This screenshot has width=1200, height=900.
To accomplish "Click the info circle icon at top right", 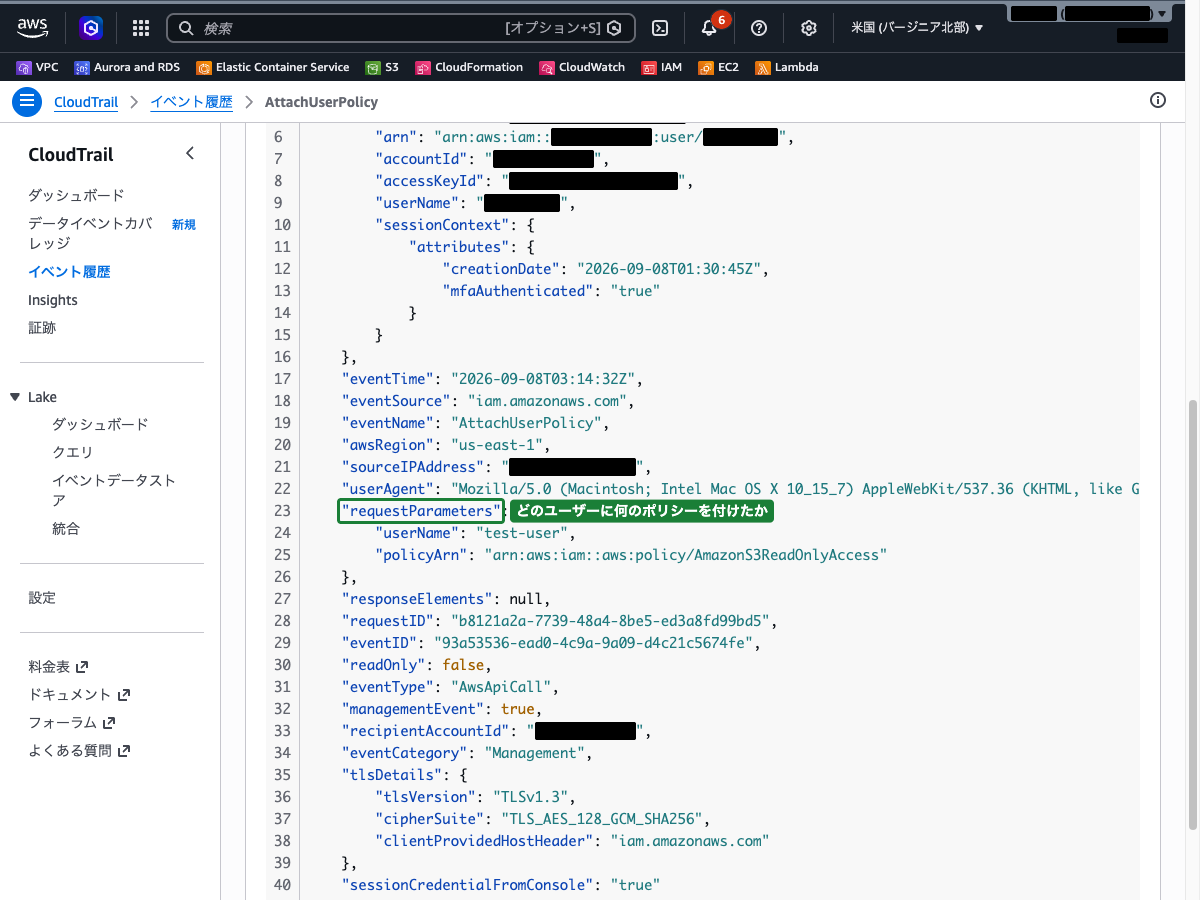I will (1158, 100).
